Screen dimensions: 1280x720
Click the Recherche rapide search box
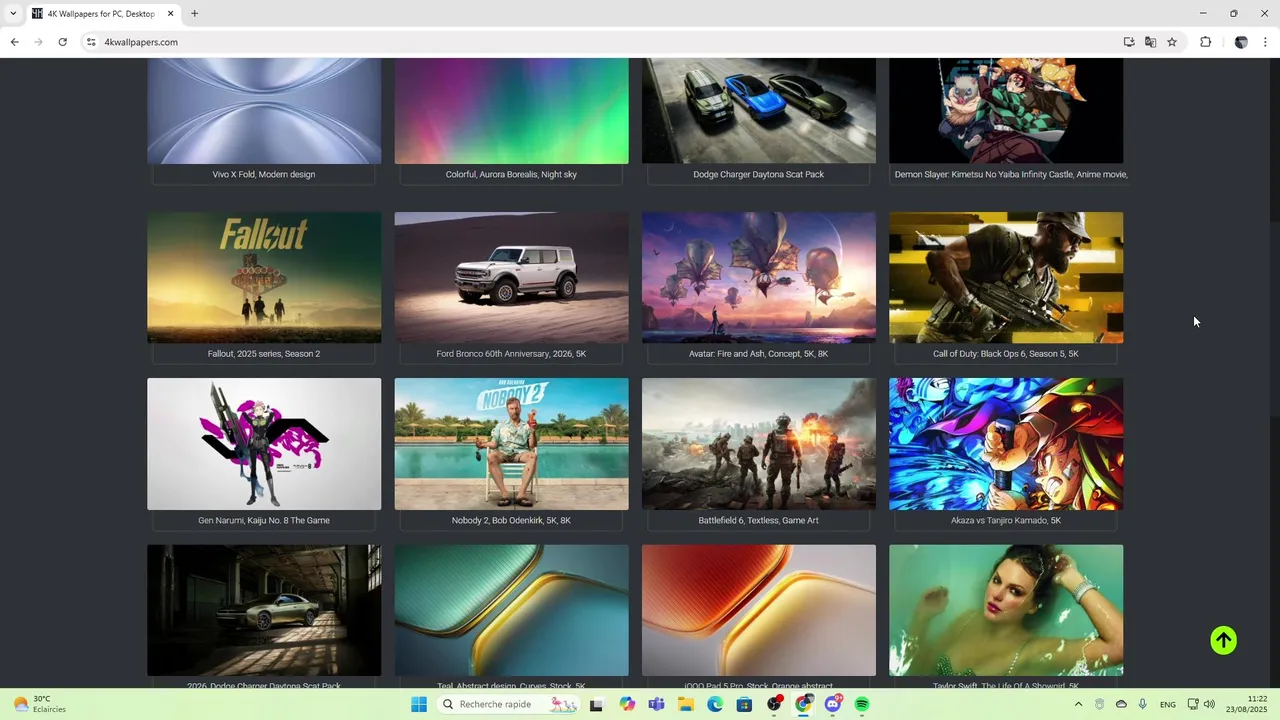510,704
